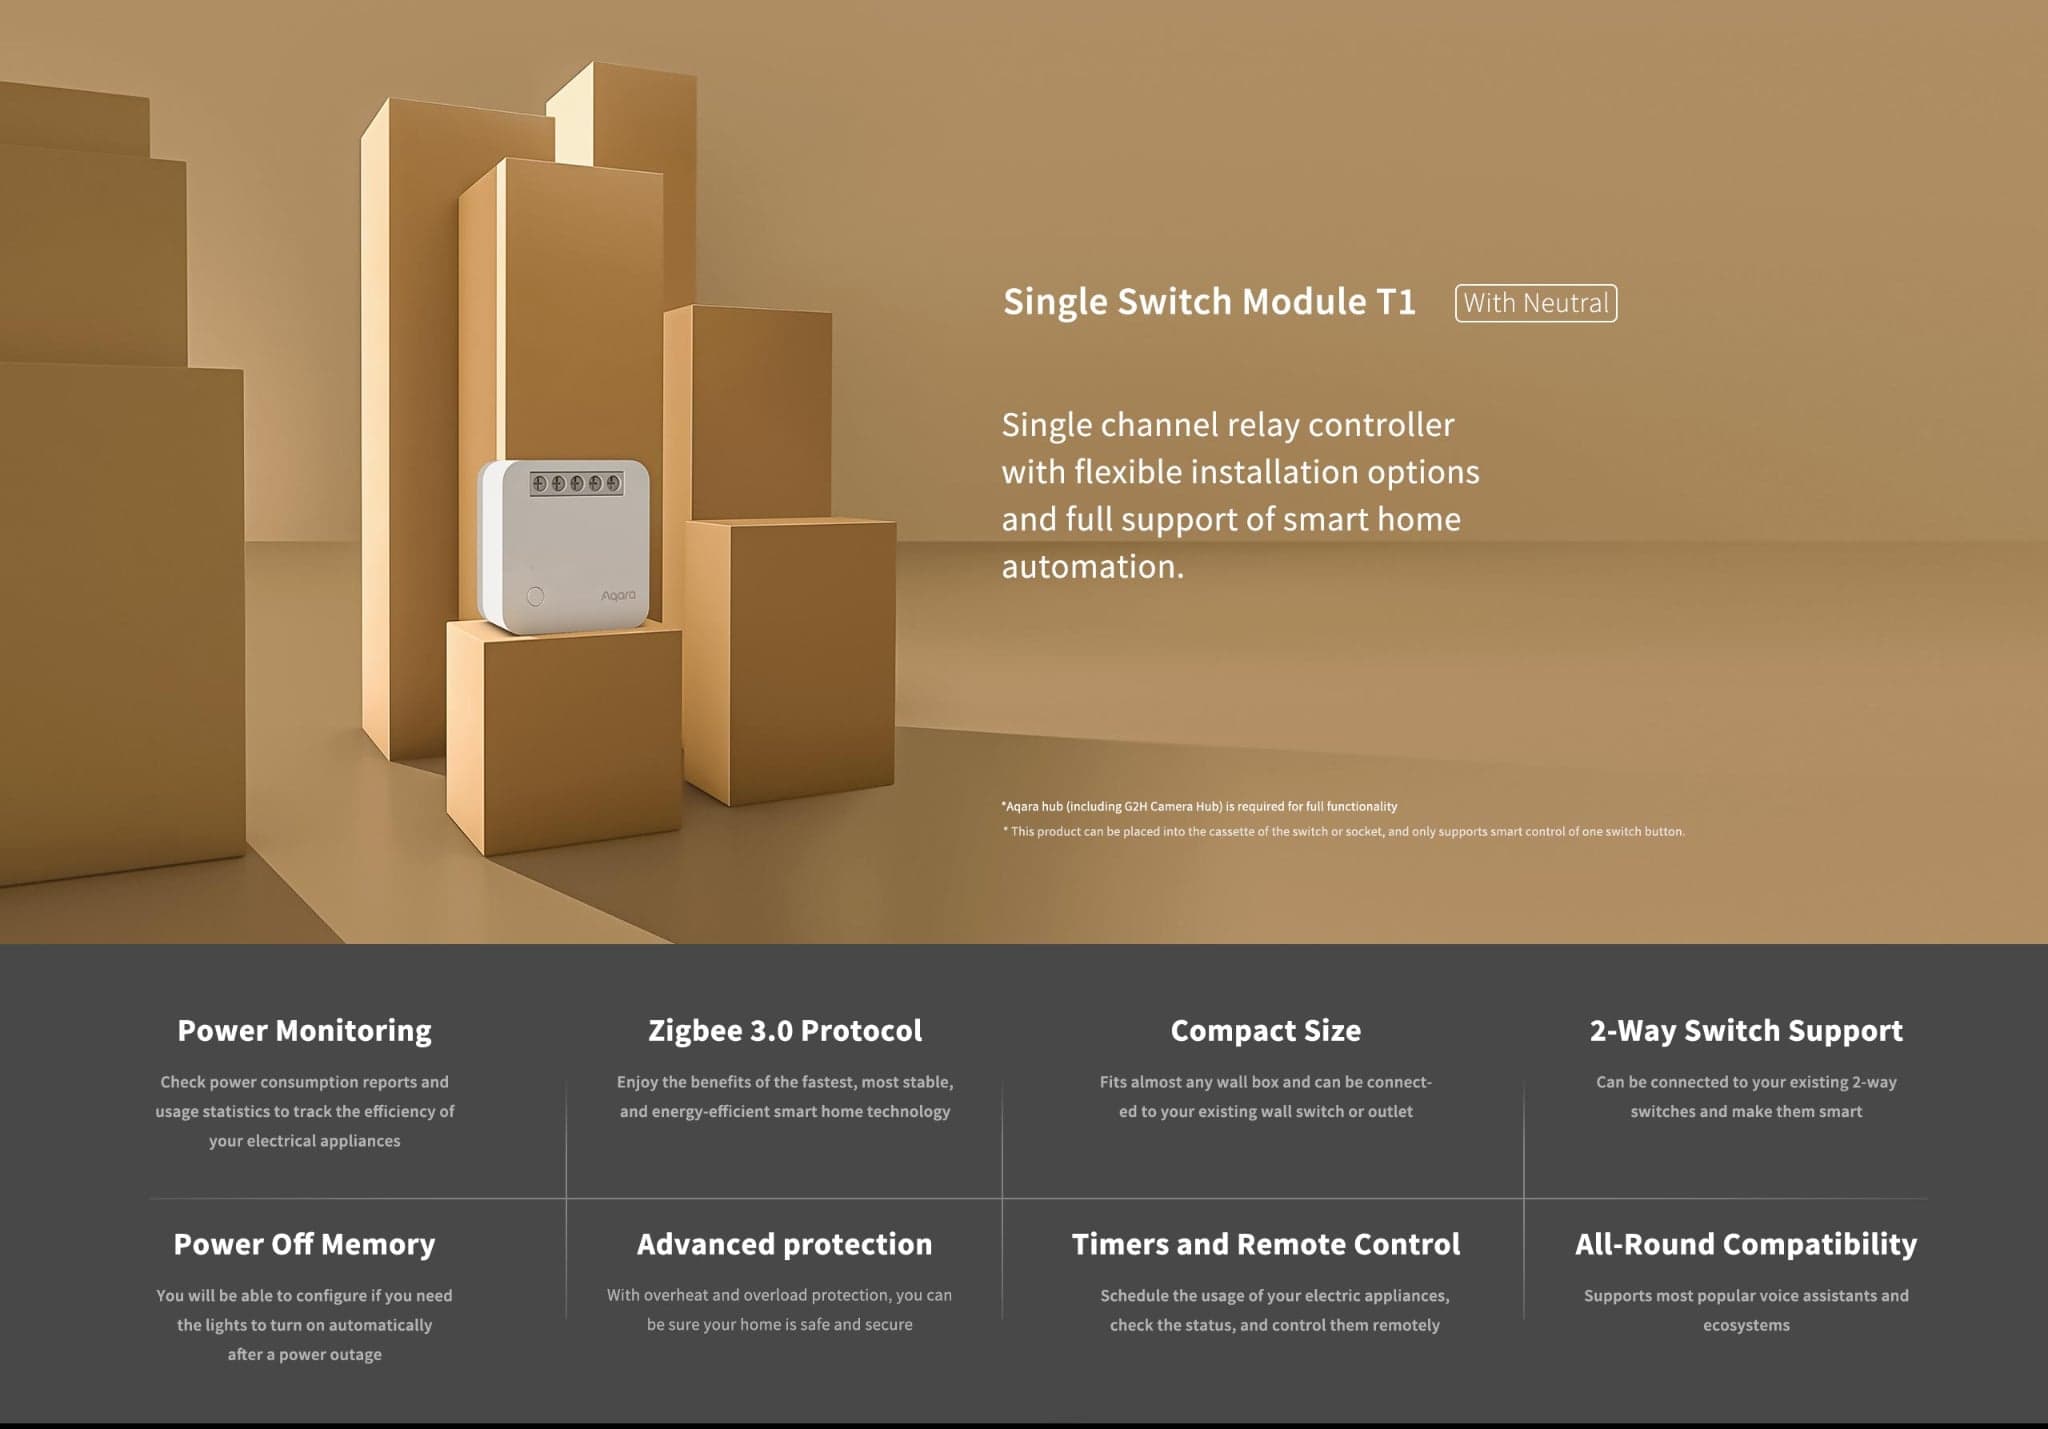Select the Power Off Memory heading
This screenshot has width=2048, height=1429.
pos(304,1244)
